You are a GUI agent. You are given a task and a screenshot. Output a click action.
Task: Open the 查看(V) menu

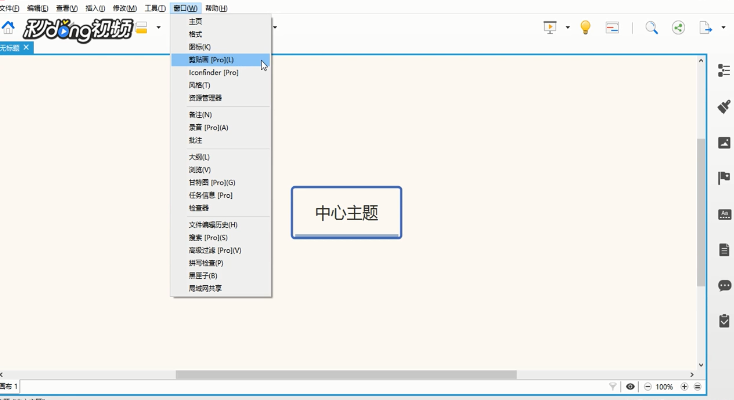pyautogui.click(x=66, y=8)
